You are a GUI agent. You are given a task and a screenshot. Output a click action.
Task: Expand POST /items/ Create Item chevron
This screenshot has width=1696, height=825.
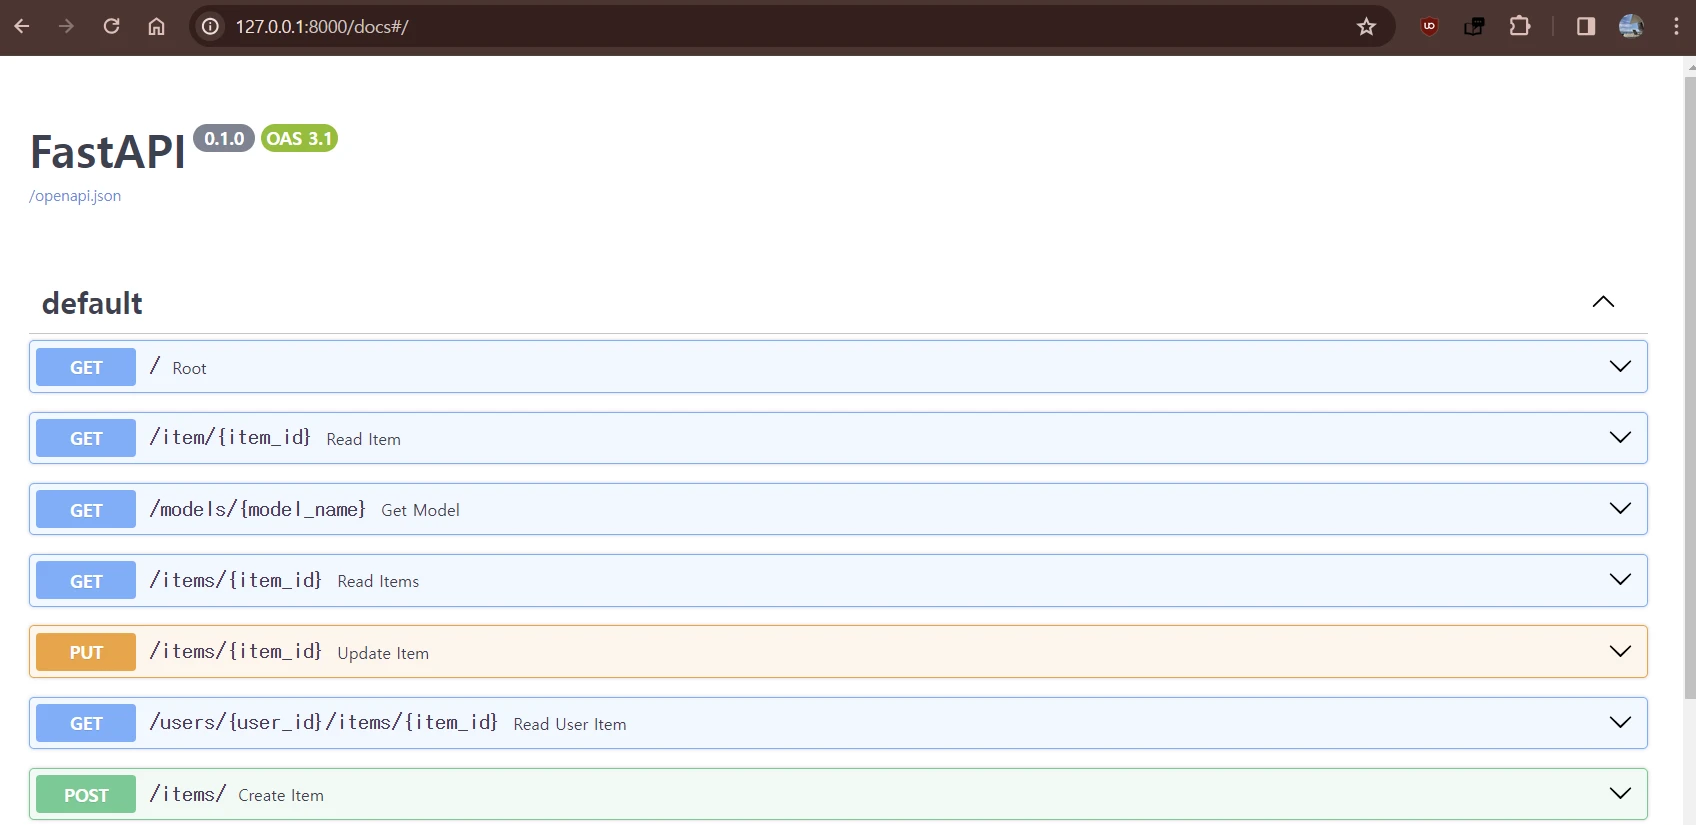coord(1620,793)
